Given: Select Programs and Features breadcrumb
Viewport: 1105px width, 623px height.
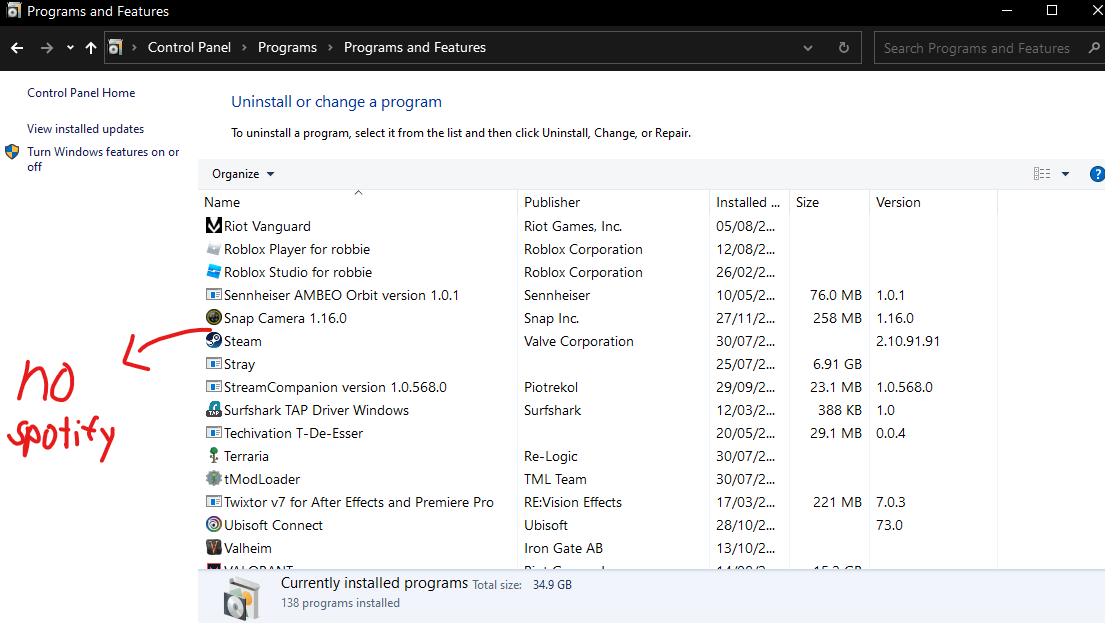Looking at the screenshot, I should coord(414,47).
